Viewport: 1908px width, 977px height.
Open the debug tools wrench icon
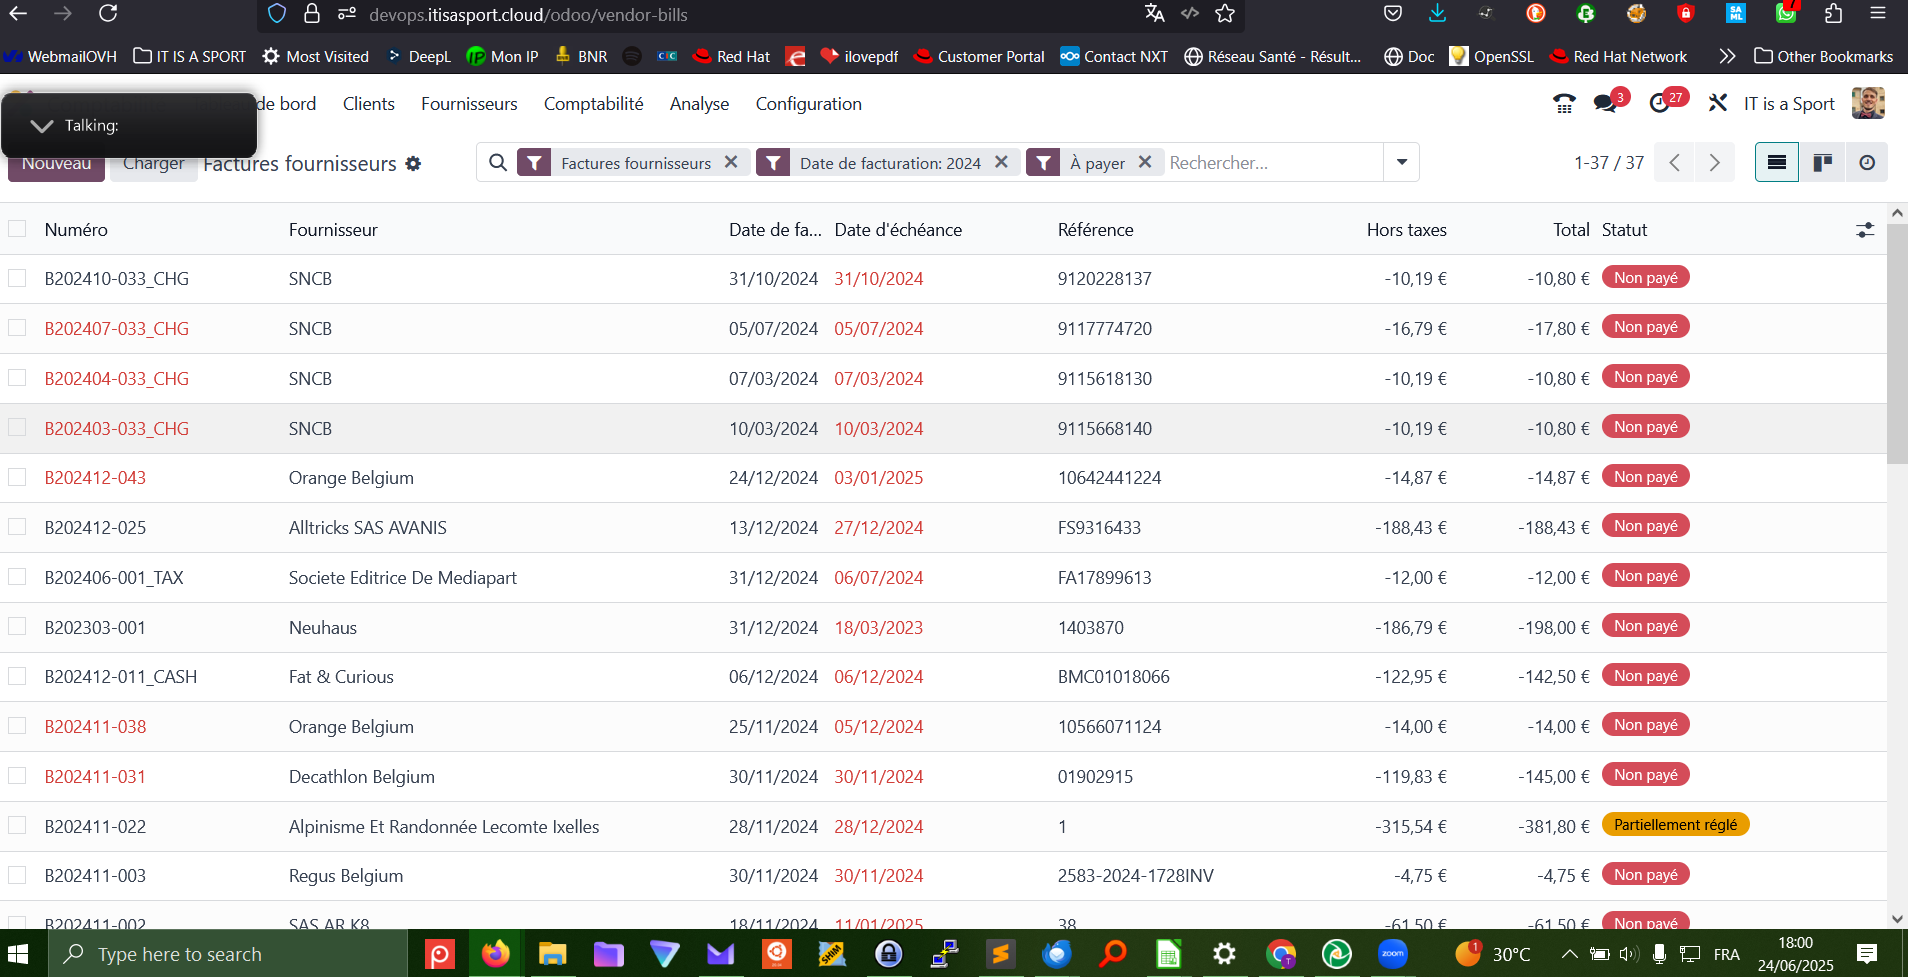point(1718,103)
